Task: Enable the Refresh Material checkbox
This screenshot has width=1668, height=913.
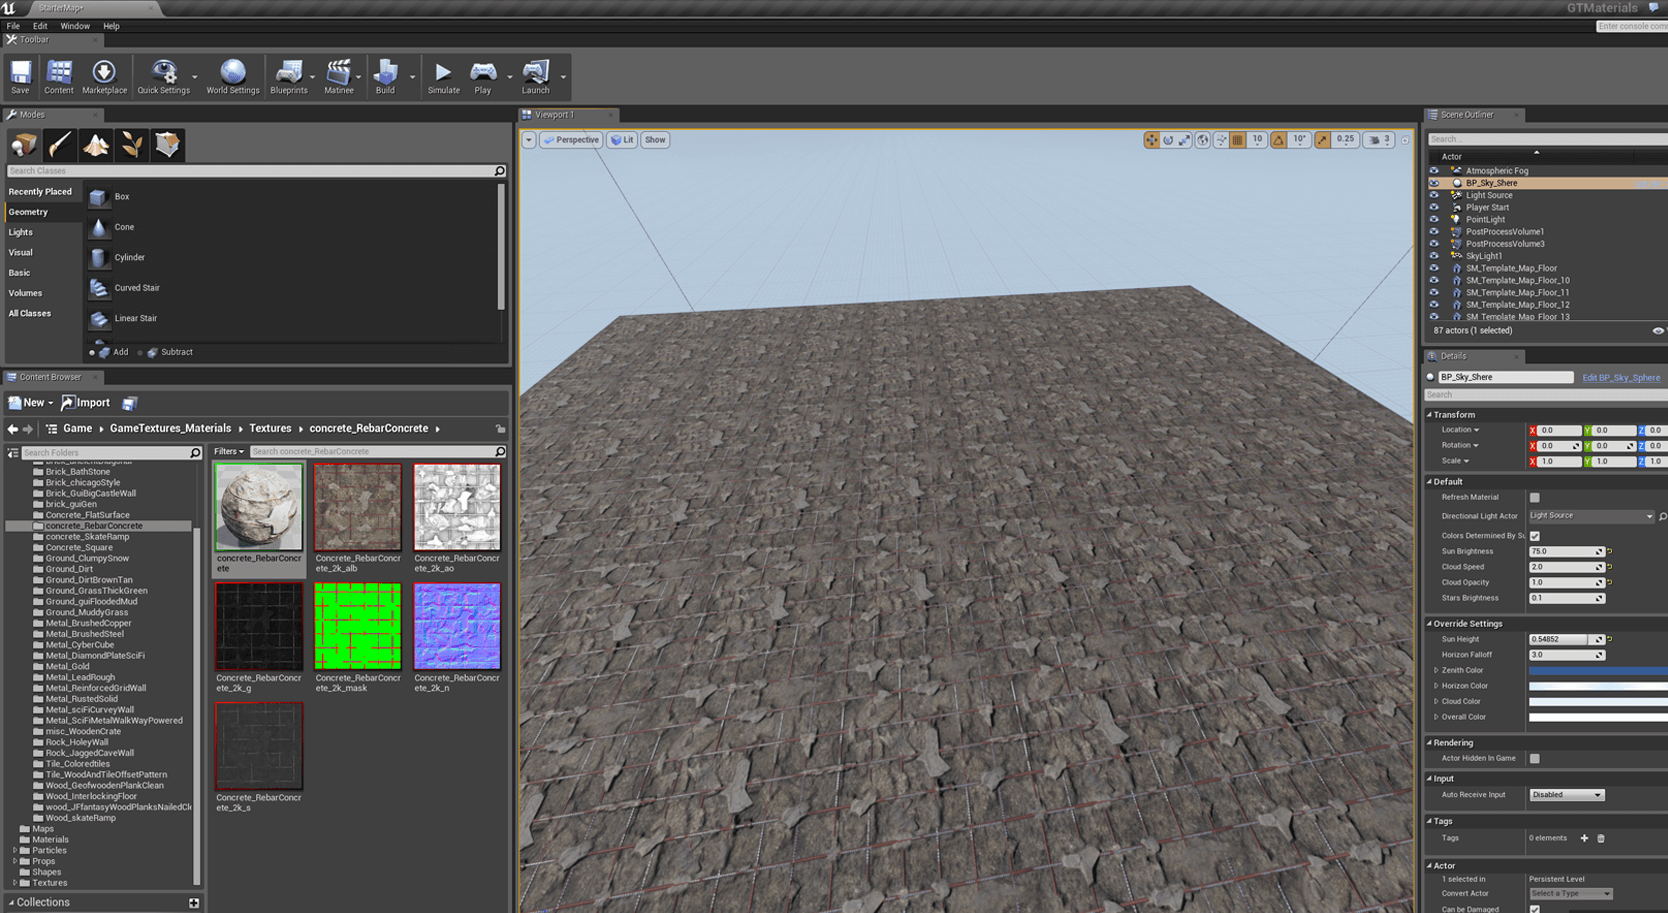Action: pos(1535,497)
